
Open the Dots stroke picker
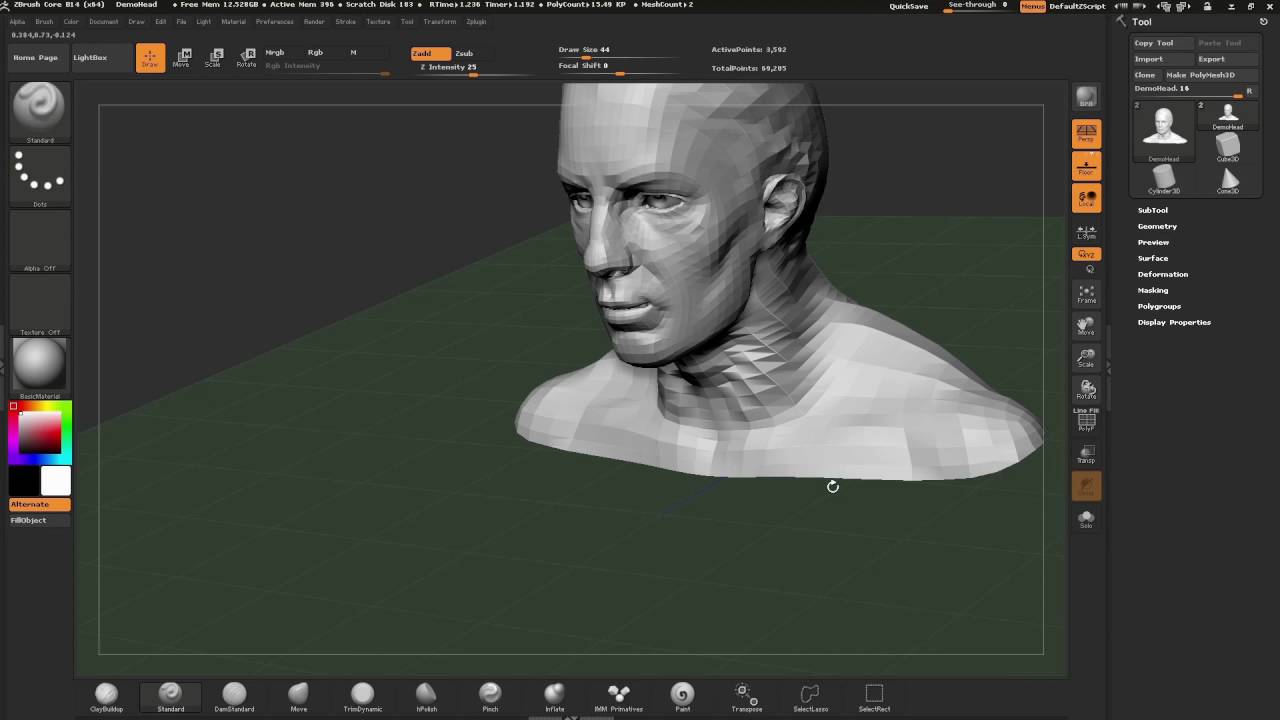[40, 177]
